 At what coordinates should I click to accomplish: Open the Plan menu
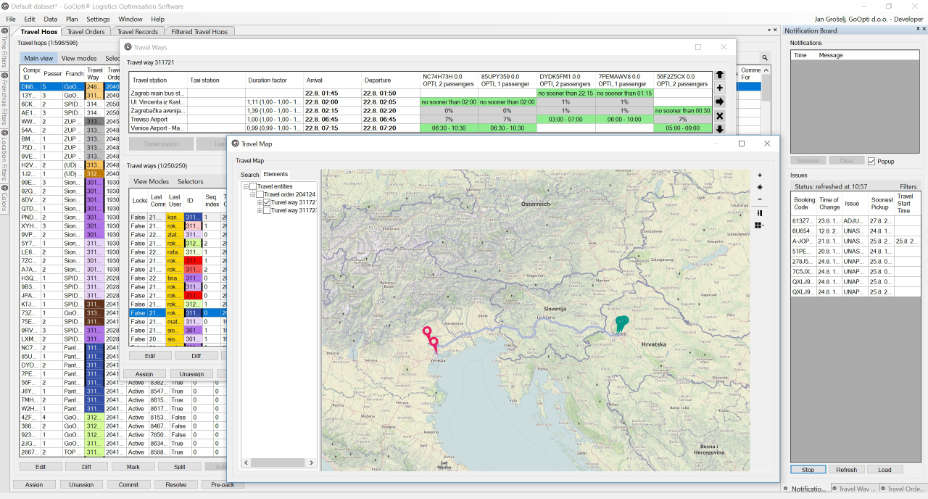[x=73, y=19]
